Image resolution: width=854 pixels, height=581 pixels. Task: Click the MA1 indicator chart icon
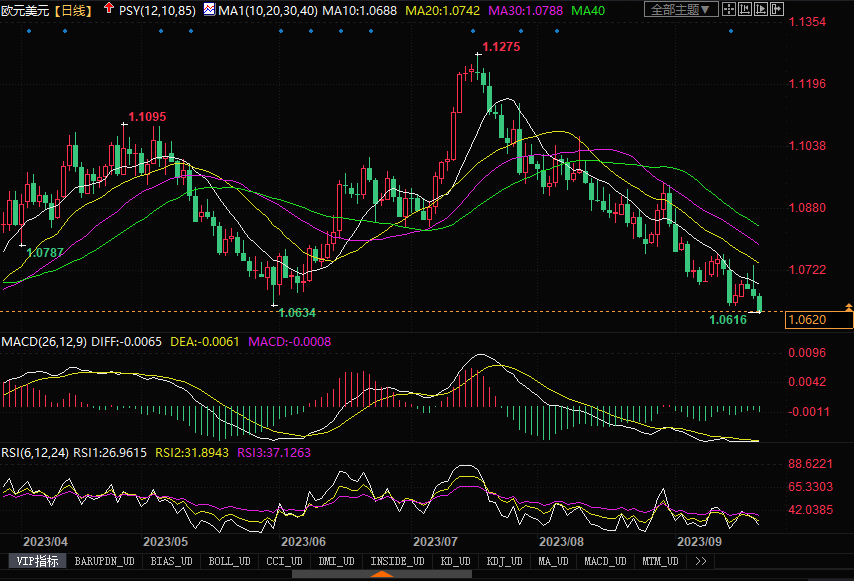209,10
